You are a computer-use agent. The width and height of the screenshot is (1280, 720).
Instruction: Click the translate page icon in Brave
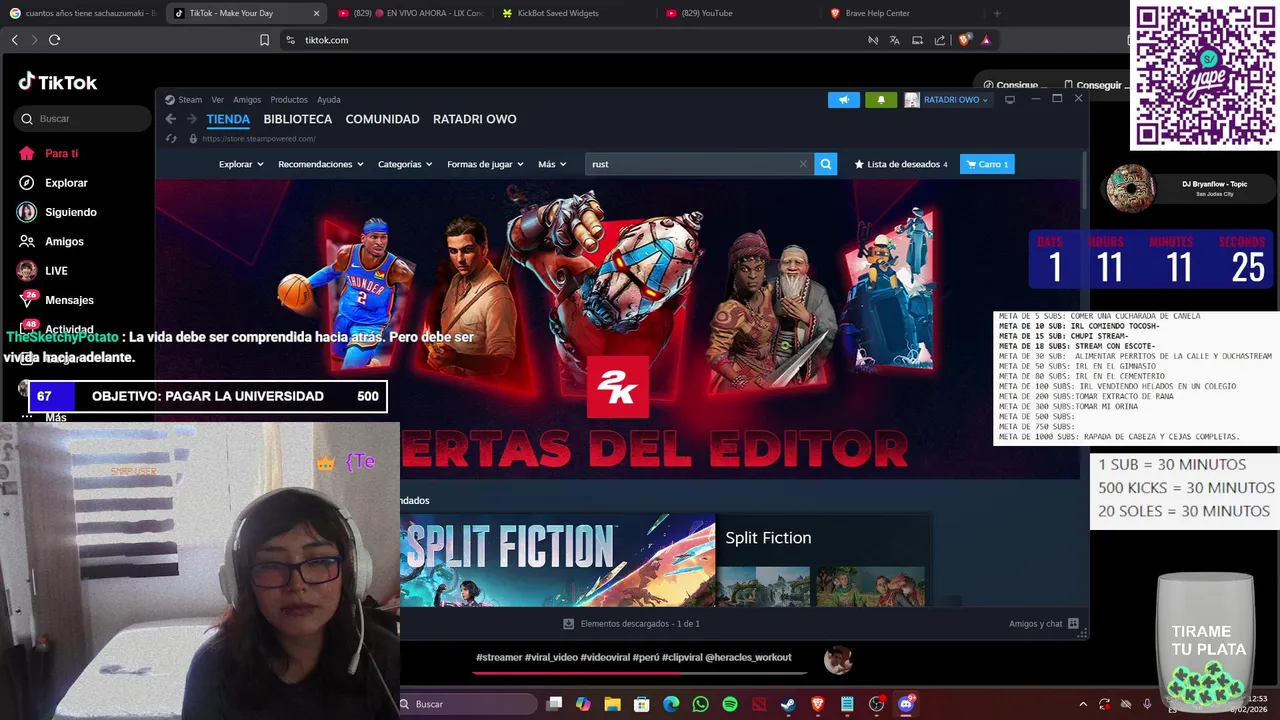point(894,40)
